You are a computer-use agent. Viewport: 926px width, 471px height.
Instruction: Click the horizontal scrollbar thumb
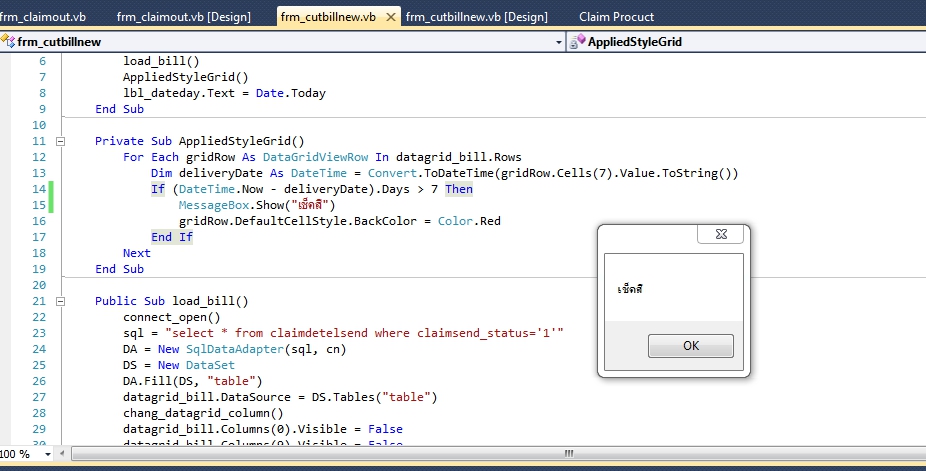pos(568,454)
